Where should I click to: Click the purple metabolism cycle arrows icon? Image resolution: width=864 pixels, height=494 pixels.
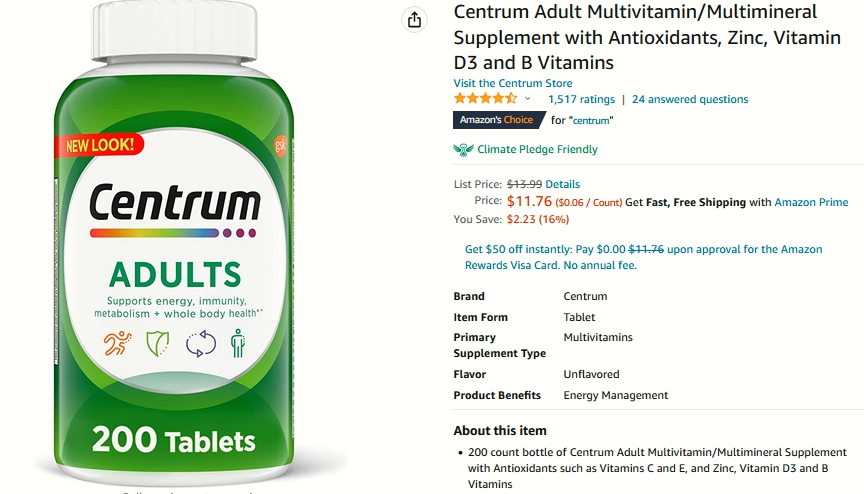click(x=201, y=343)
